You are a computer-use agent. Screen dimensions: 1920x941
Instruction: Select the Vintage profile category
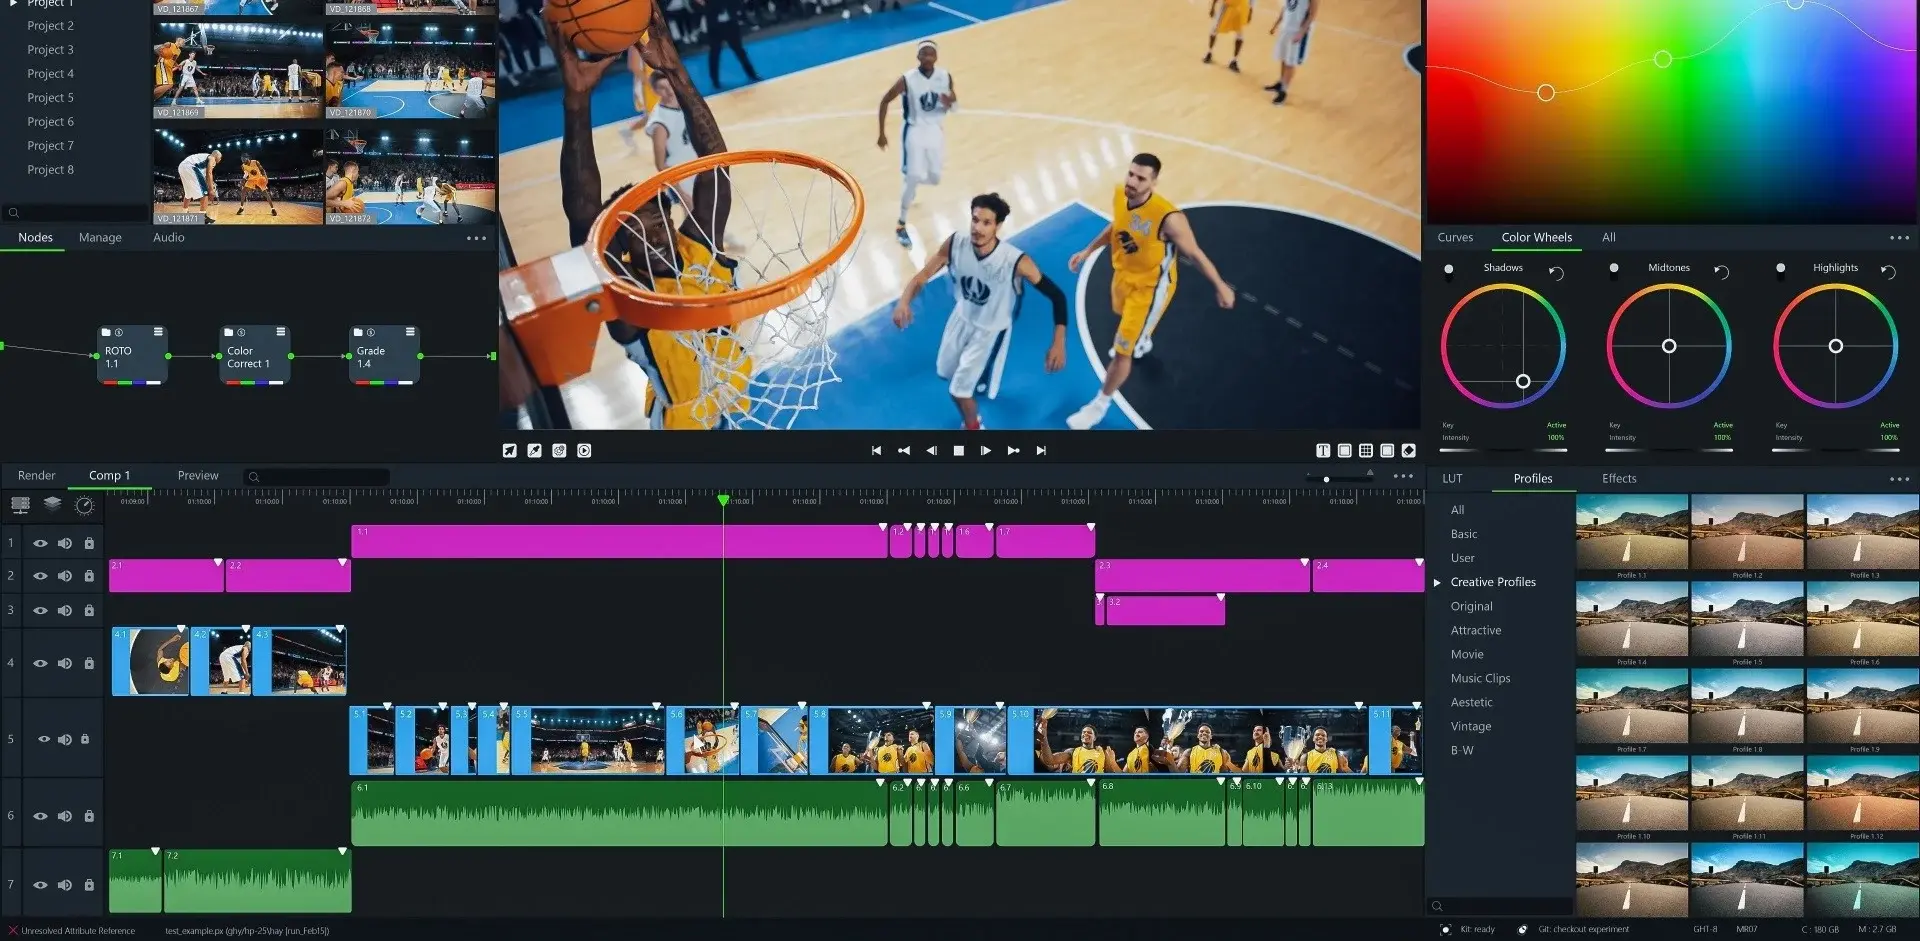tap(1470, 726)
